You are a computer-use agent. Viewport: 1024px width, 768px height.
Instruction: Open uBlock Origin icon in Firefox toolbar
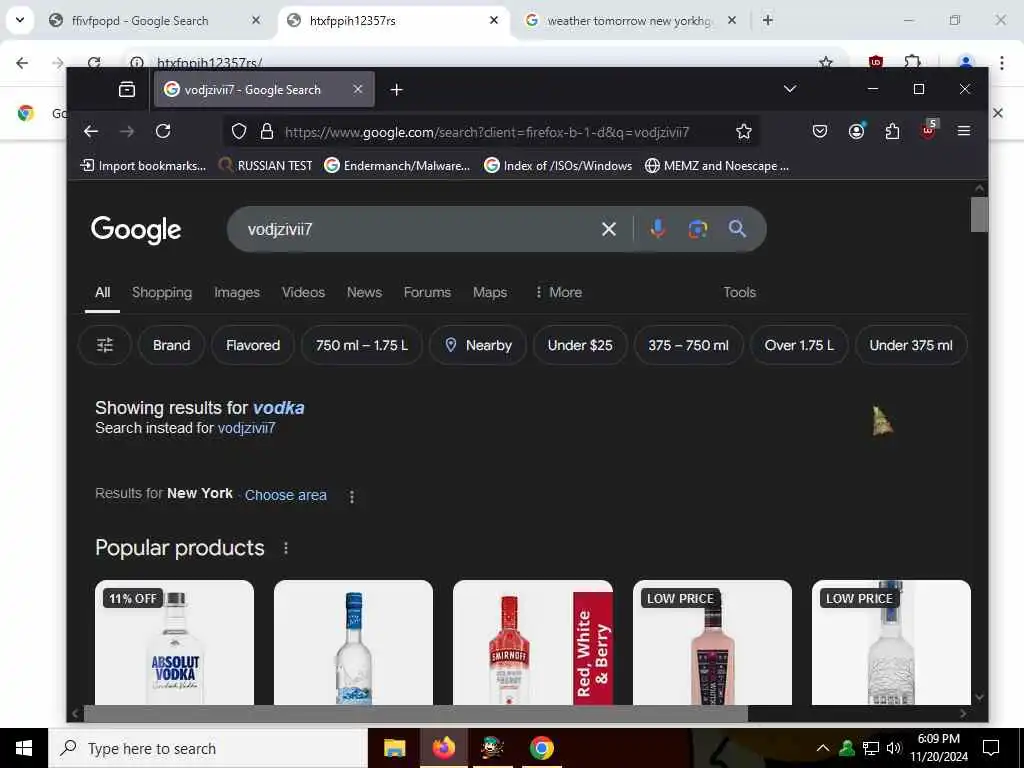point(928,129)
